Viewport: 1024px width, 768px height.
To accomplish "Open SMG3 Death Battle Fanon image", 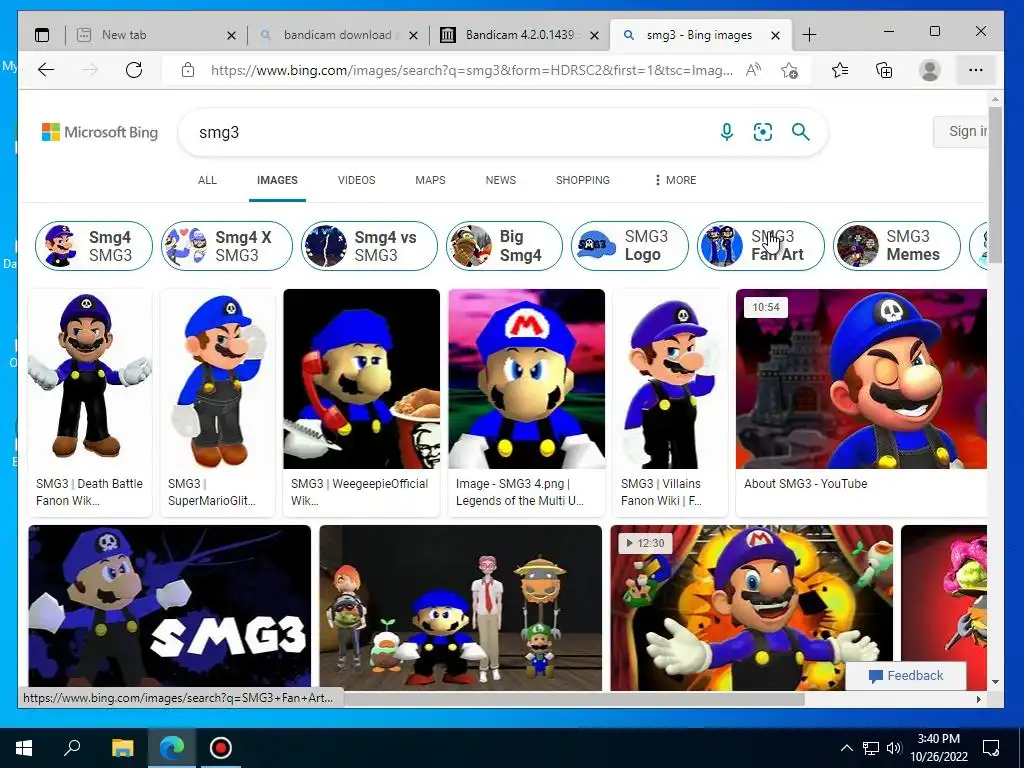I will tap(90, 379).
